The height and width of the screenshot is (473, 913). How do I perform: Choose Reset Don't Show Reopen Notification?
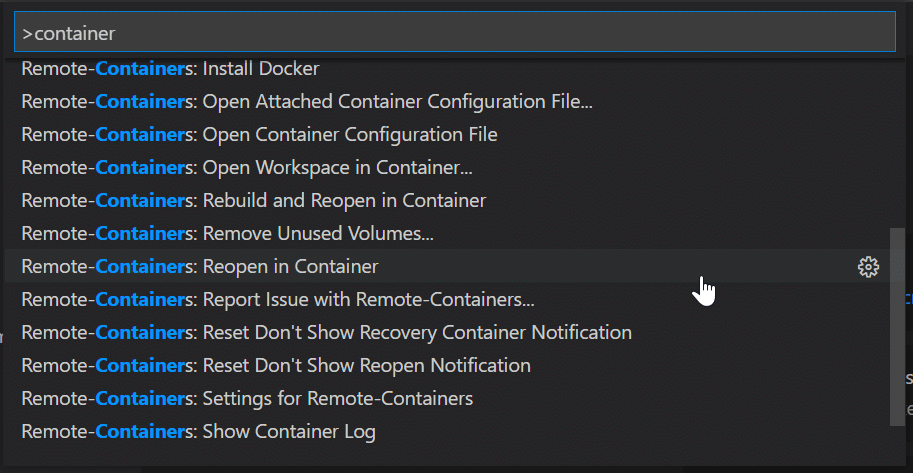tap(447, 365)
